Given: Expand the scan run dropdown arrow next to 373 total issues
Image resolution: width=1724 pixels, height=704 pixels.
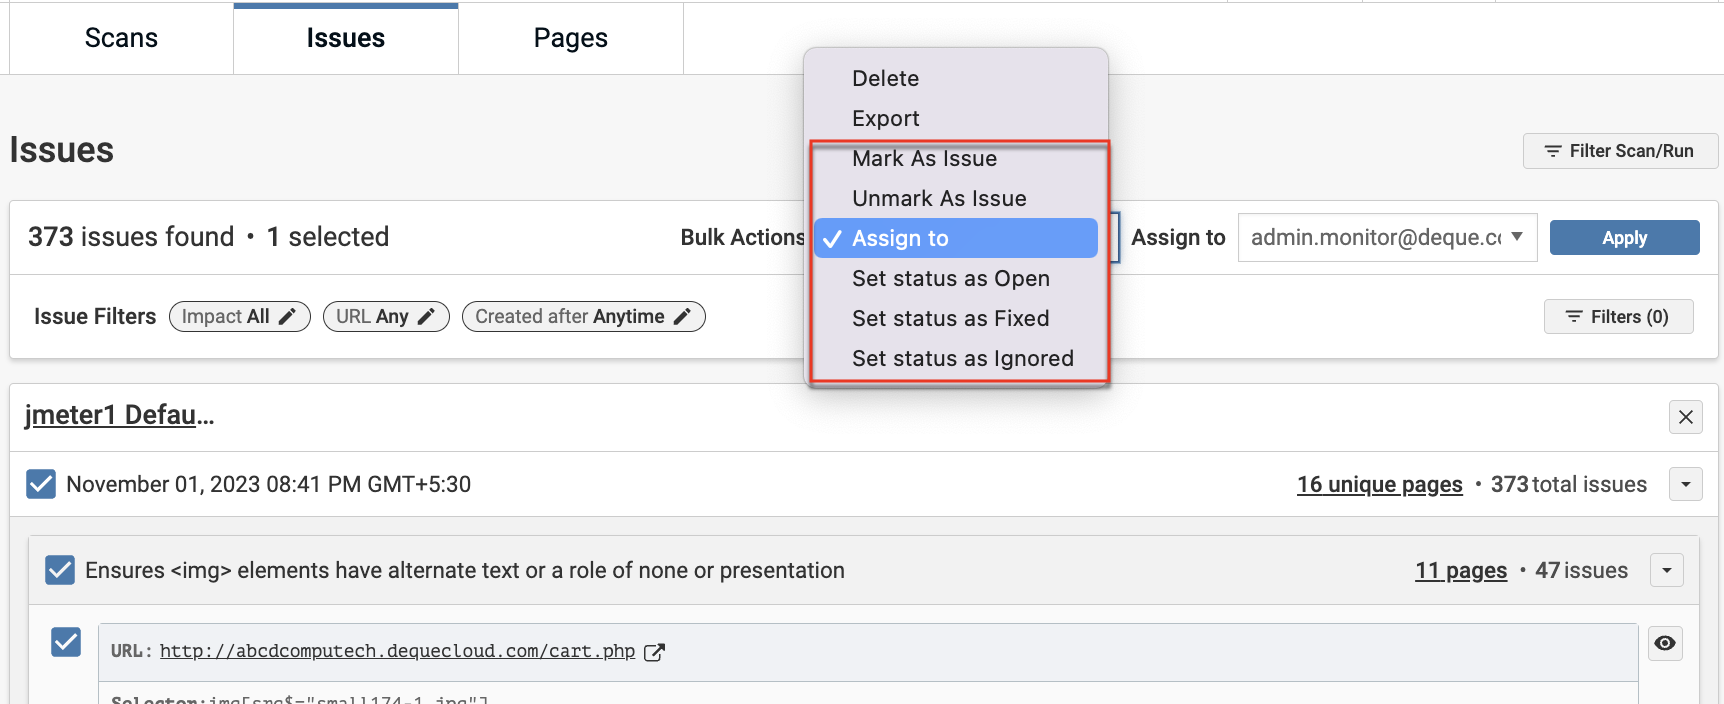Looking at the screenshot, I should pos(1686,485).
